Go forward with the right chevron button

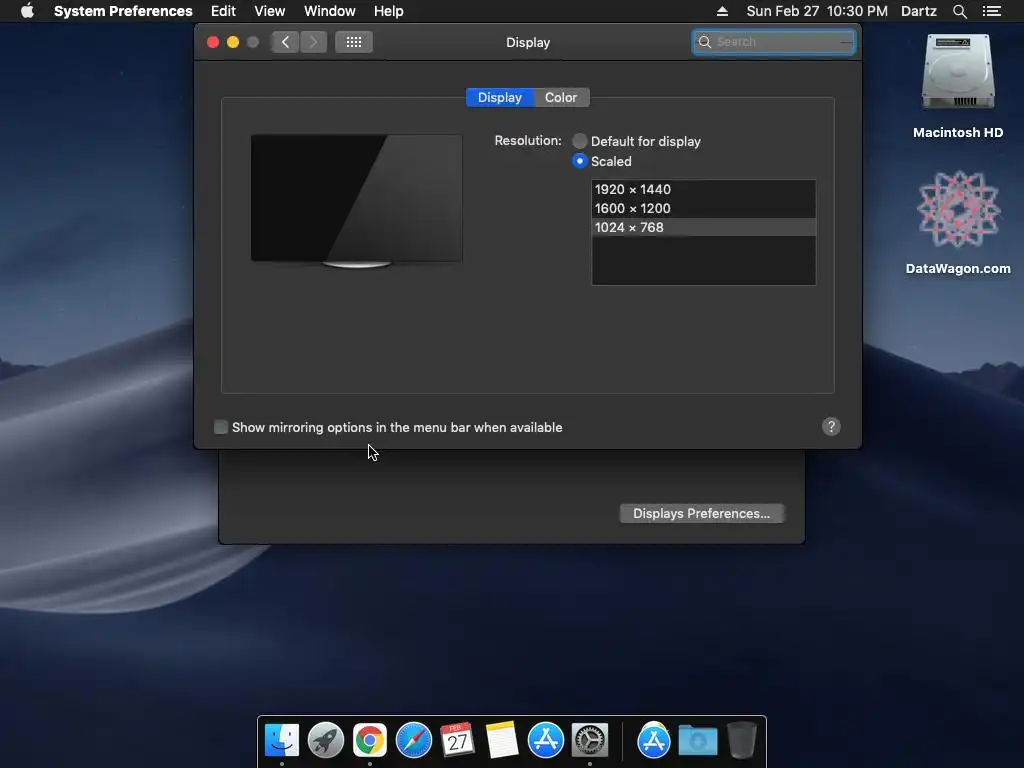pyautogui.click(x=313, y=42)
